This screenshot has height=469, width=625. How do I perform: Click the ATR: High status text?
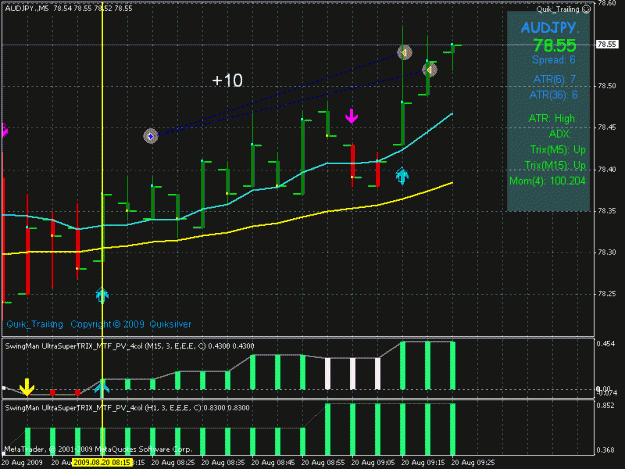(x=552, y=118)
